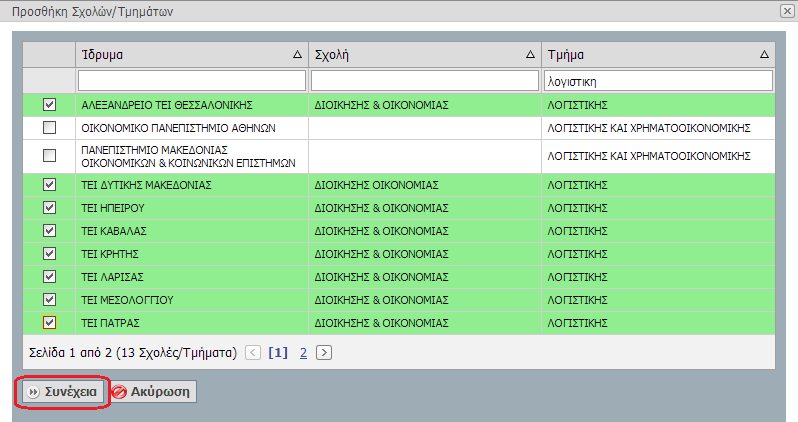Uncheck ΤΕΙ ΜΕΣΟΛΟΓΓΙΟΥ row checkbox
This screenshot has width=798, height=422.
point(49,299)
